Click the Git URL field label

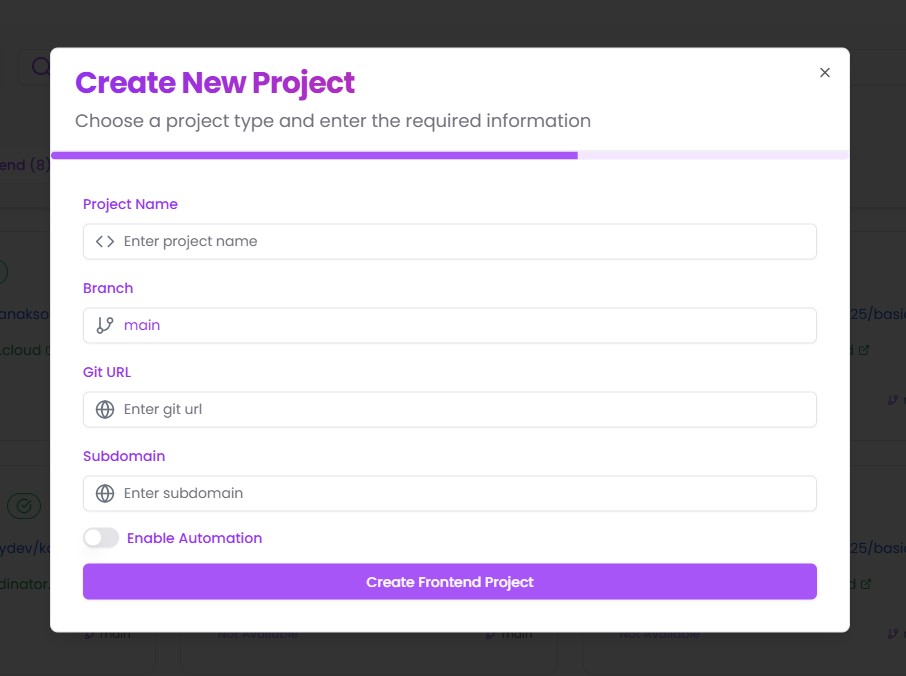pyautogui.click(x=107, y=372)
